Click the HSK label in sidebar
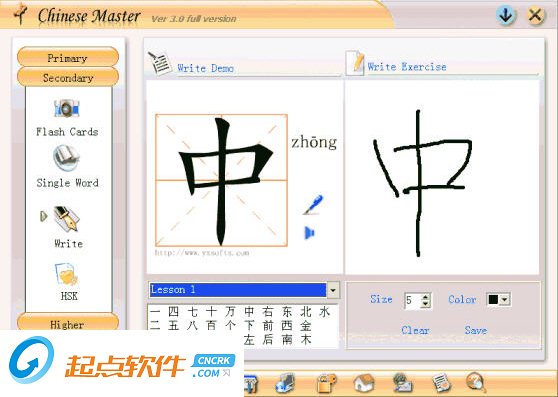 click(69, 296)
